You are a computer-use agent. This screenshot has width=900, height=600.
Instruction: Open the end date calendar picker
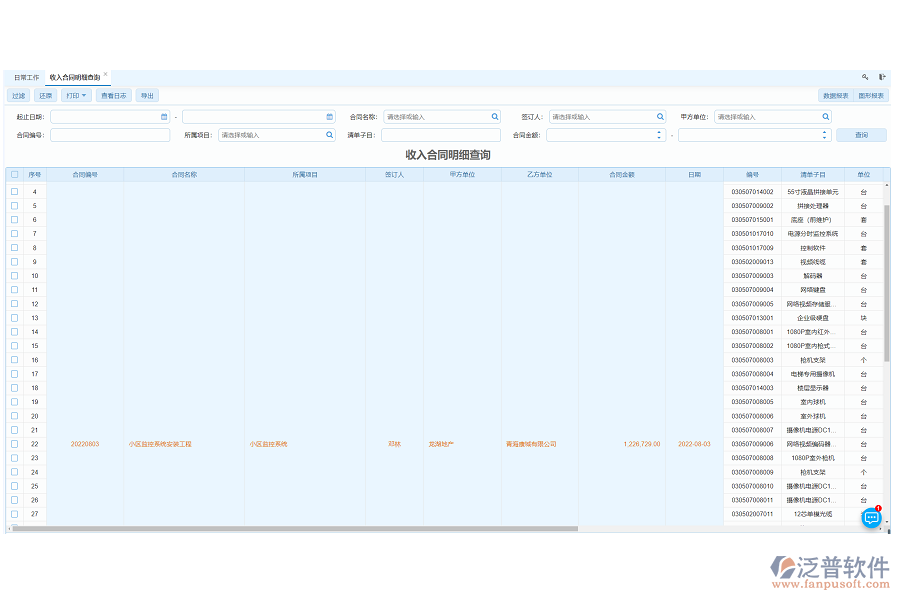pyautogui.click(x=330, y=117)
